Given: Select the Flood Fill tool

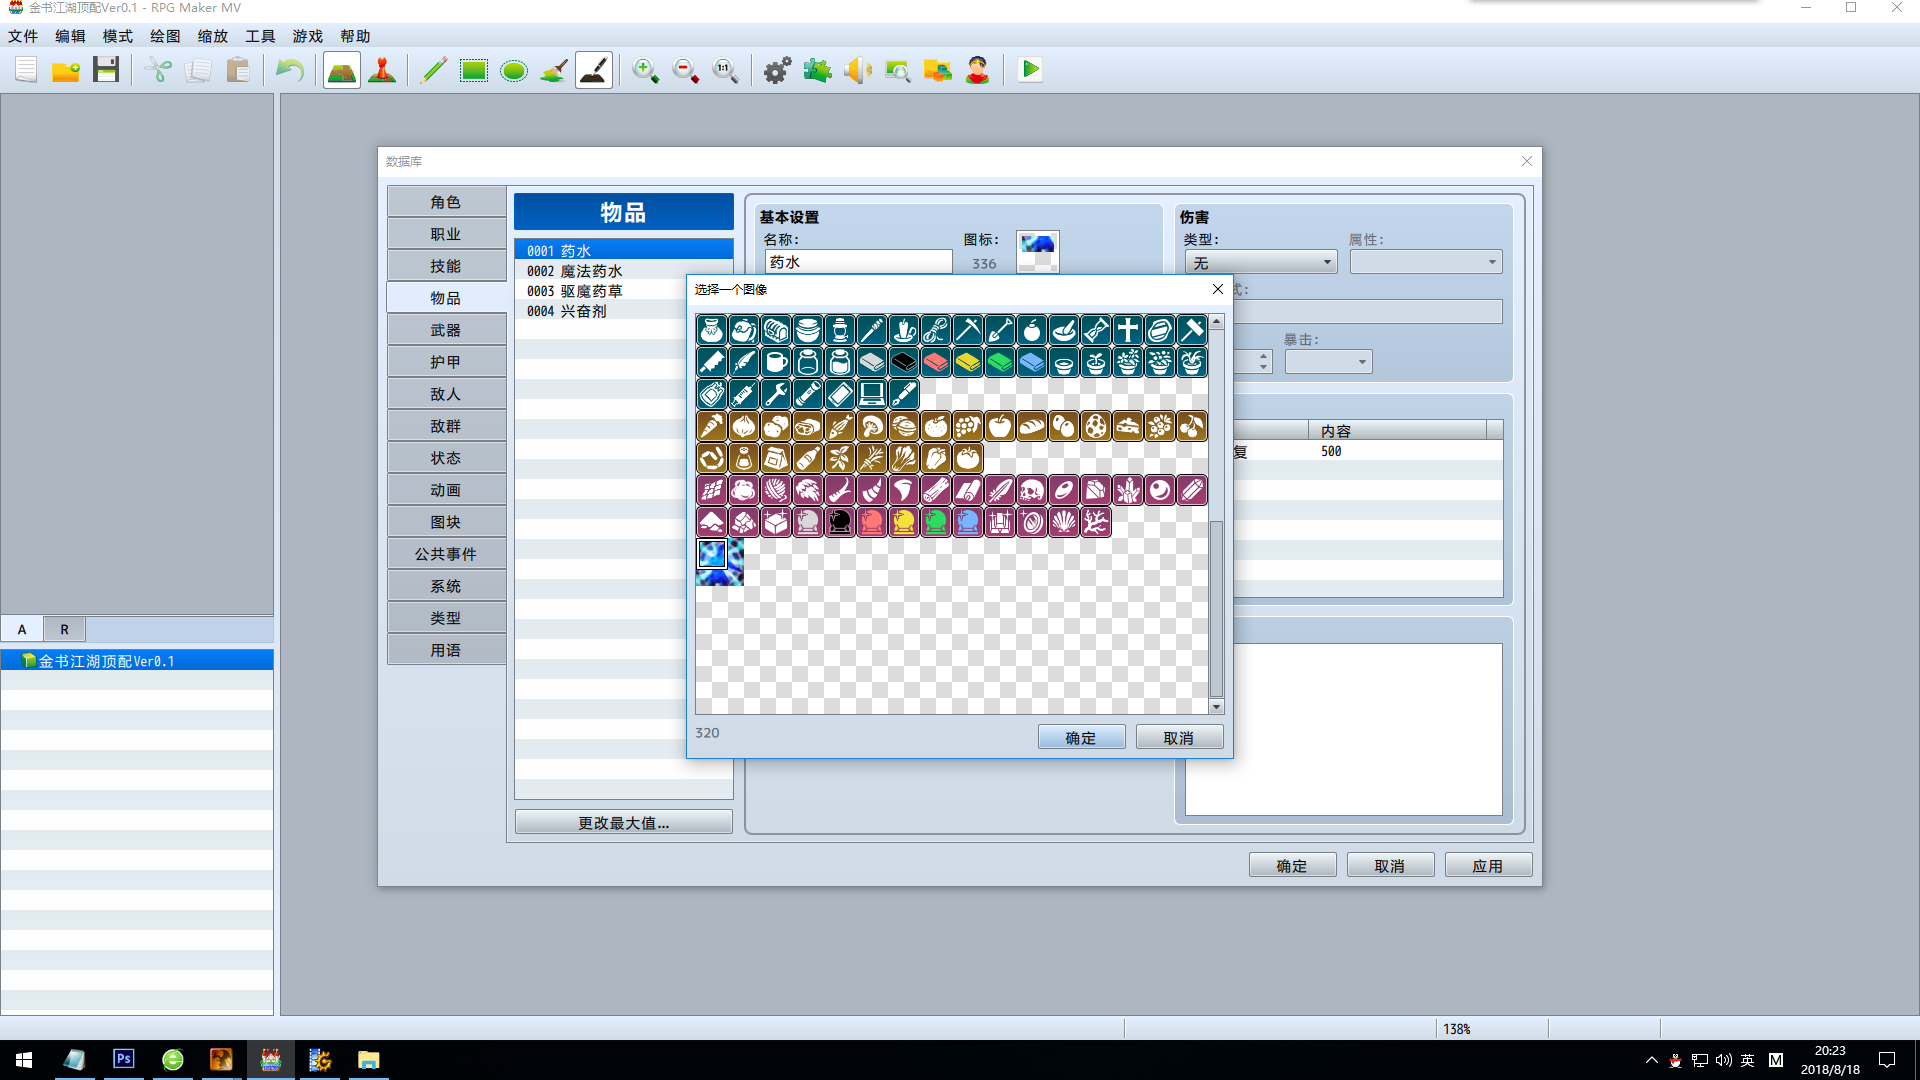Looking at the screenshot, I should click(x=554, y=70).
